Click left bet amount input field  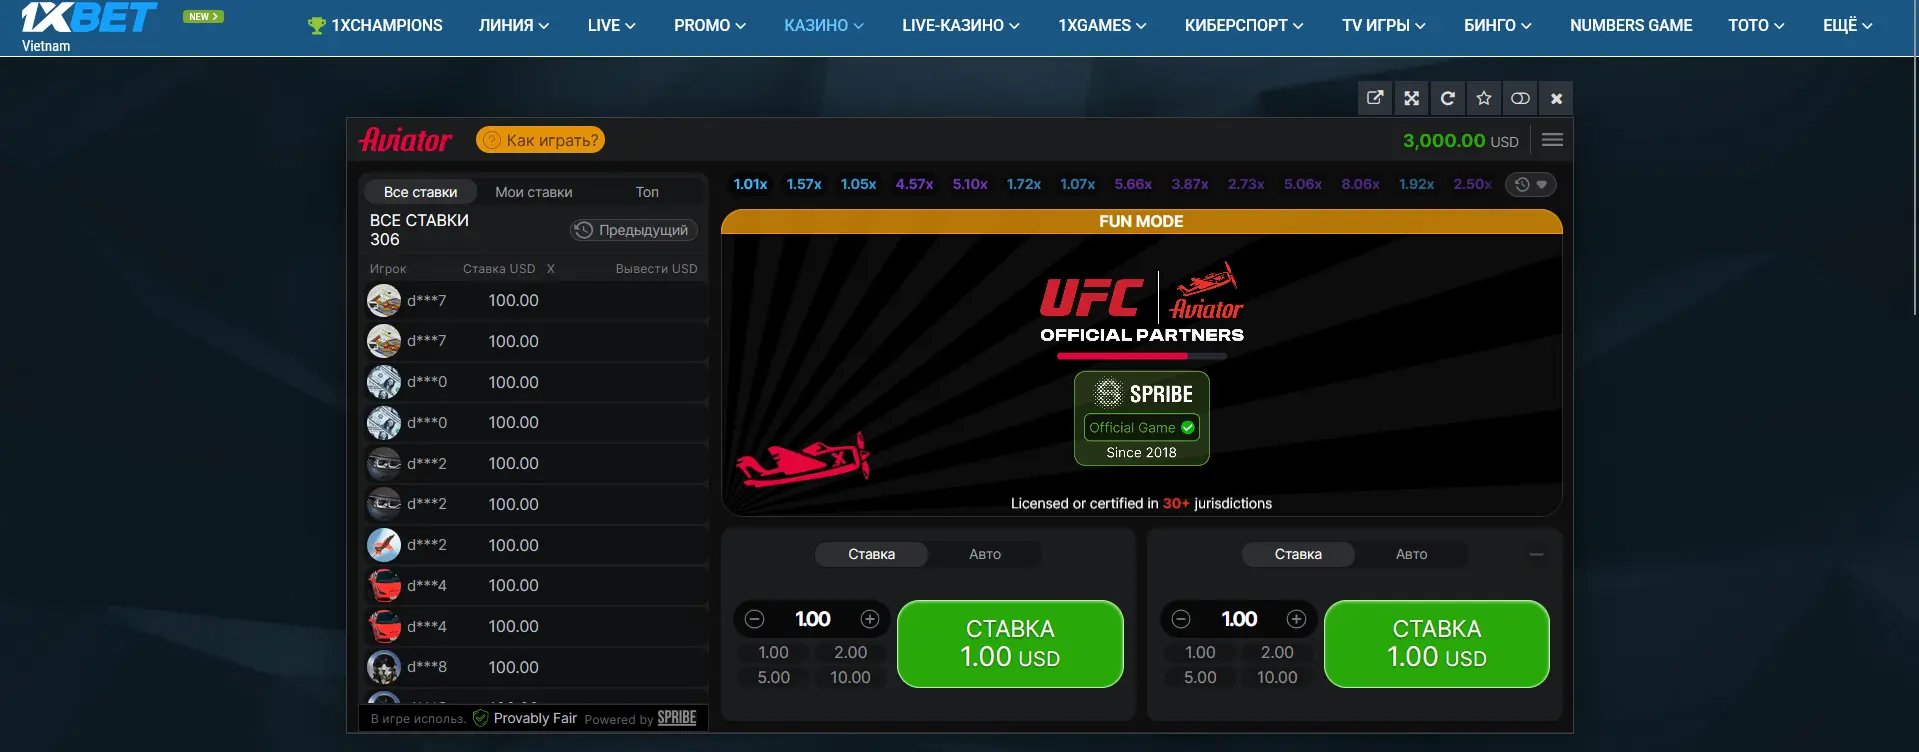pyautogui.click(x=812, y=619)
